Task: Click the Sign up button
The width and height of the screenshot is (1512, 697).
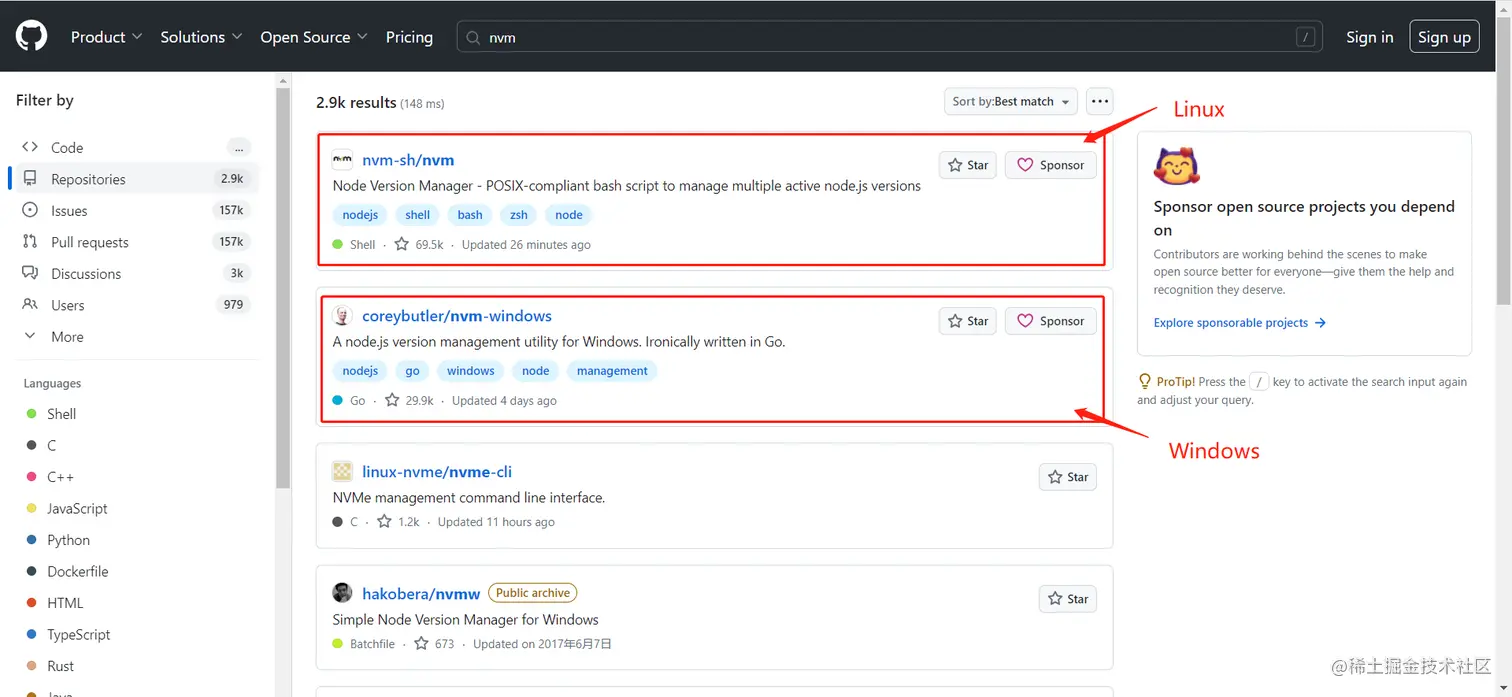Action: coord(1444,37)
